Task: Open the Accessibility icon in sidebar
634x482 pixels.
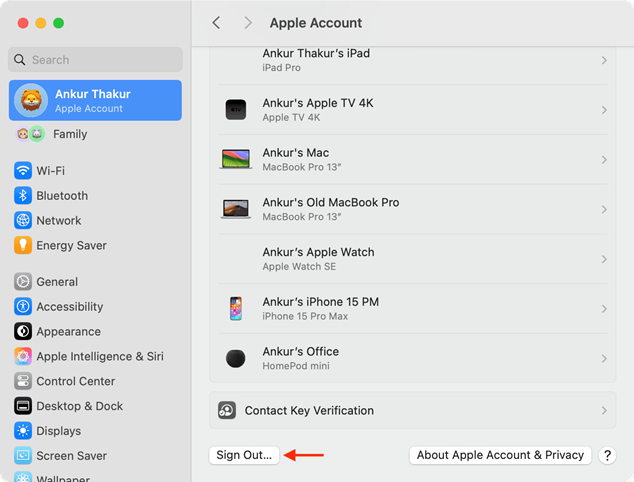Action: 23,307
